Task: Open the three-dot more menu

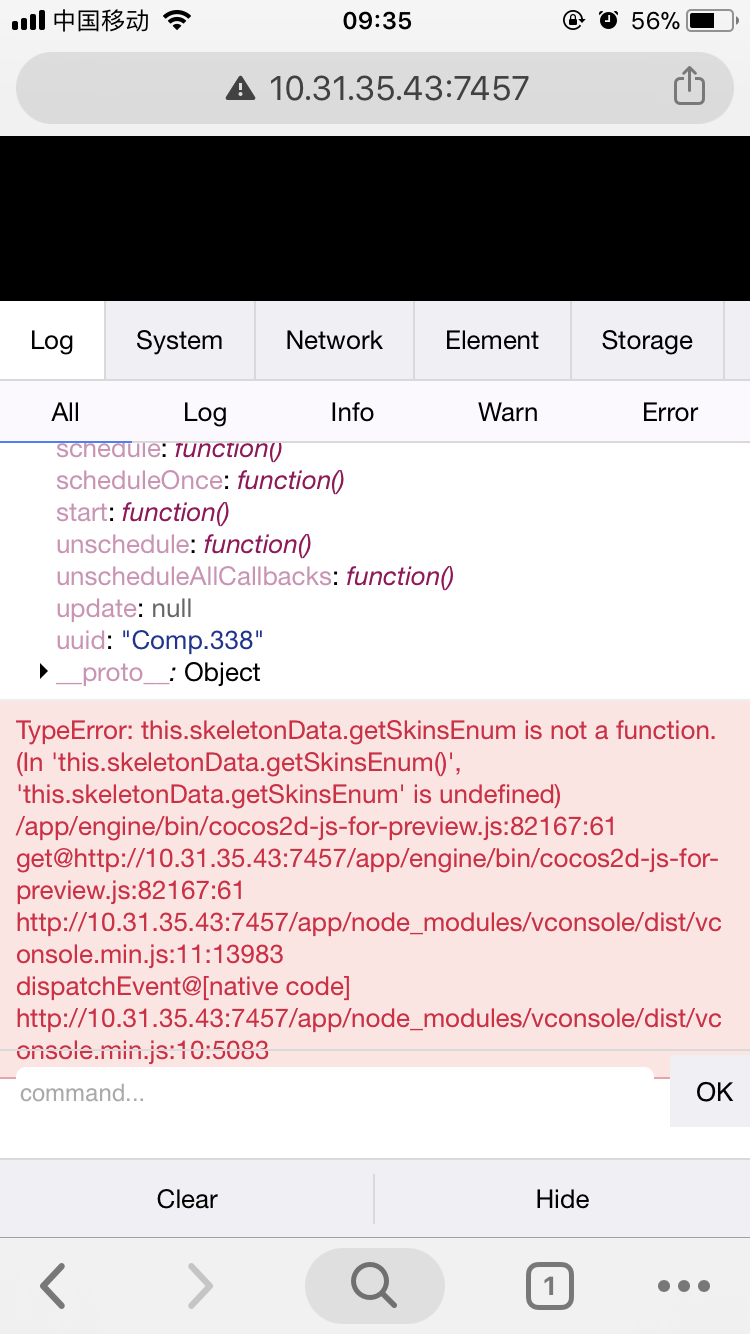Action: click(x=684, y=1286)
